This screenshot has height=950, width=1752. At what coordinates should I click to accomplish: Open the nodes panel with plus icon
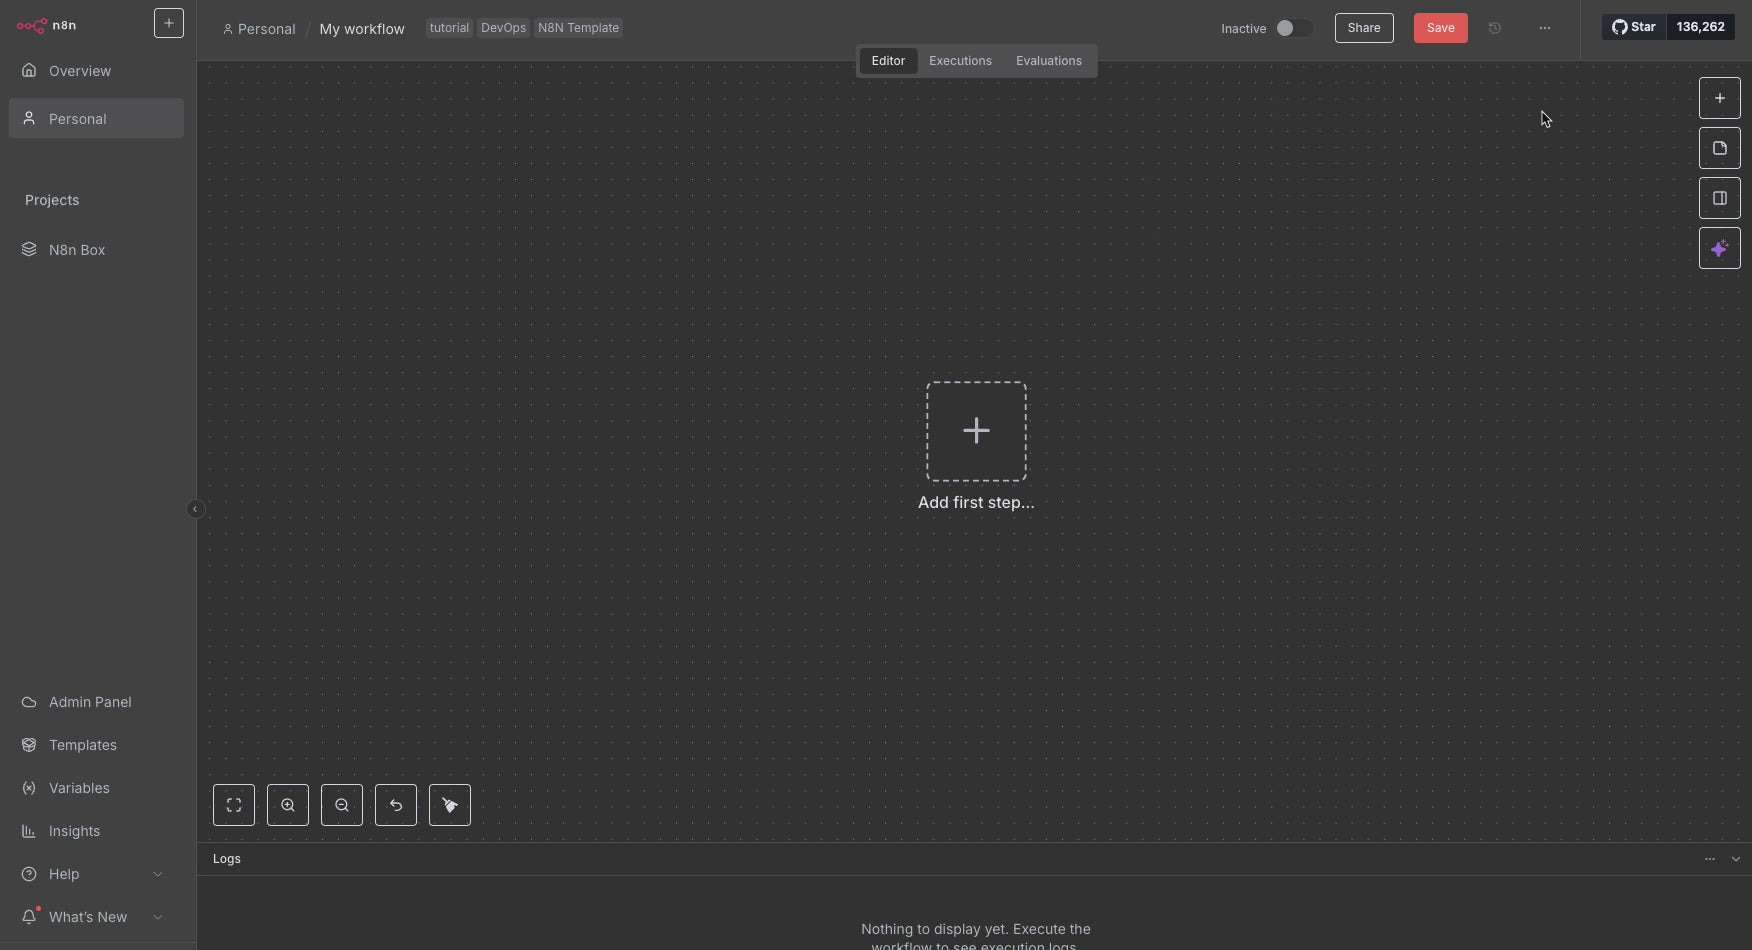(x=1719, y=98)
